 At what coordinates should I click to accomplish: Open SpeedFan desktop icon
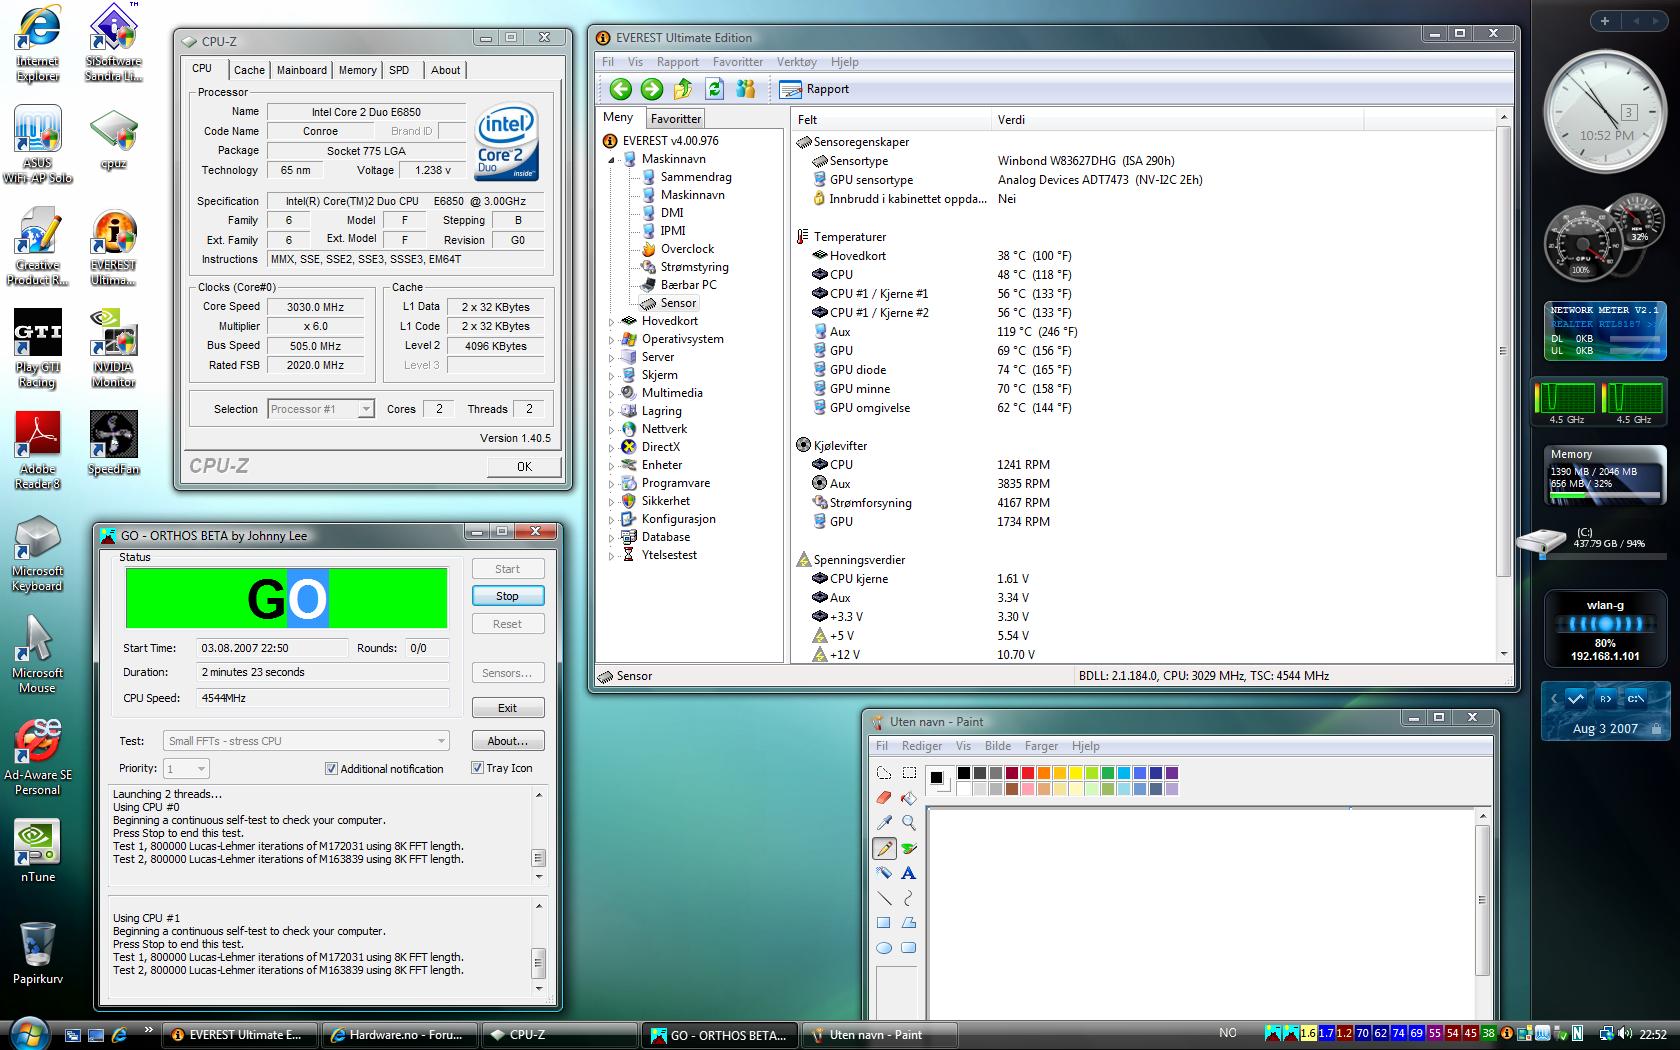tap(113, 443)
